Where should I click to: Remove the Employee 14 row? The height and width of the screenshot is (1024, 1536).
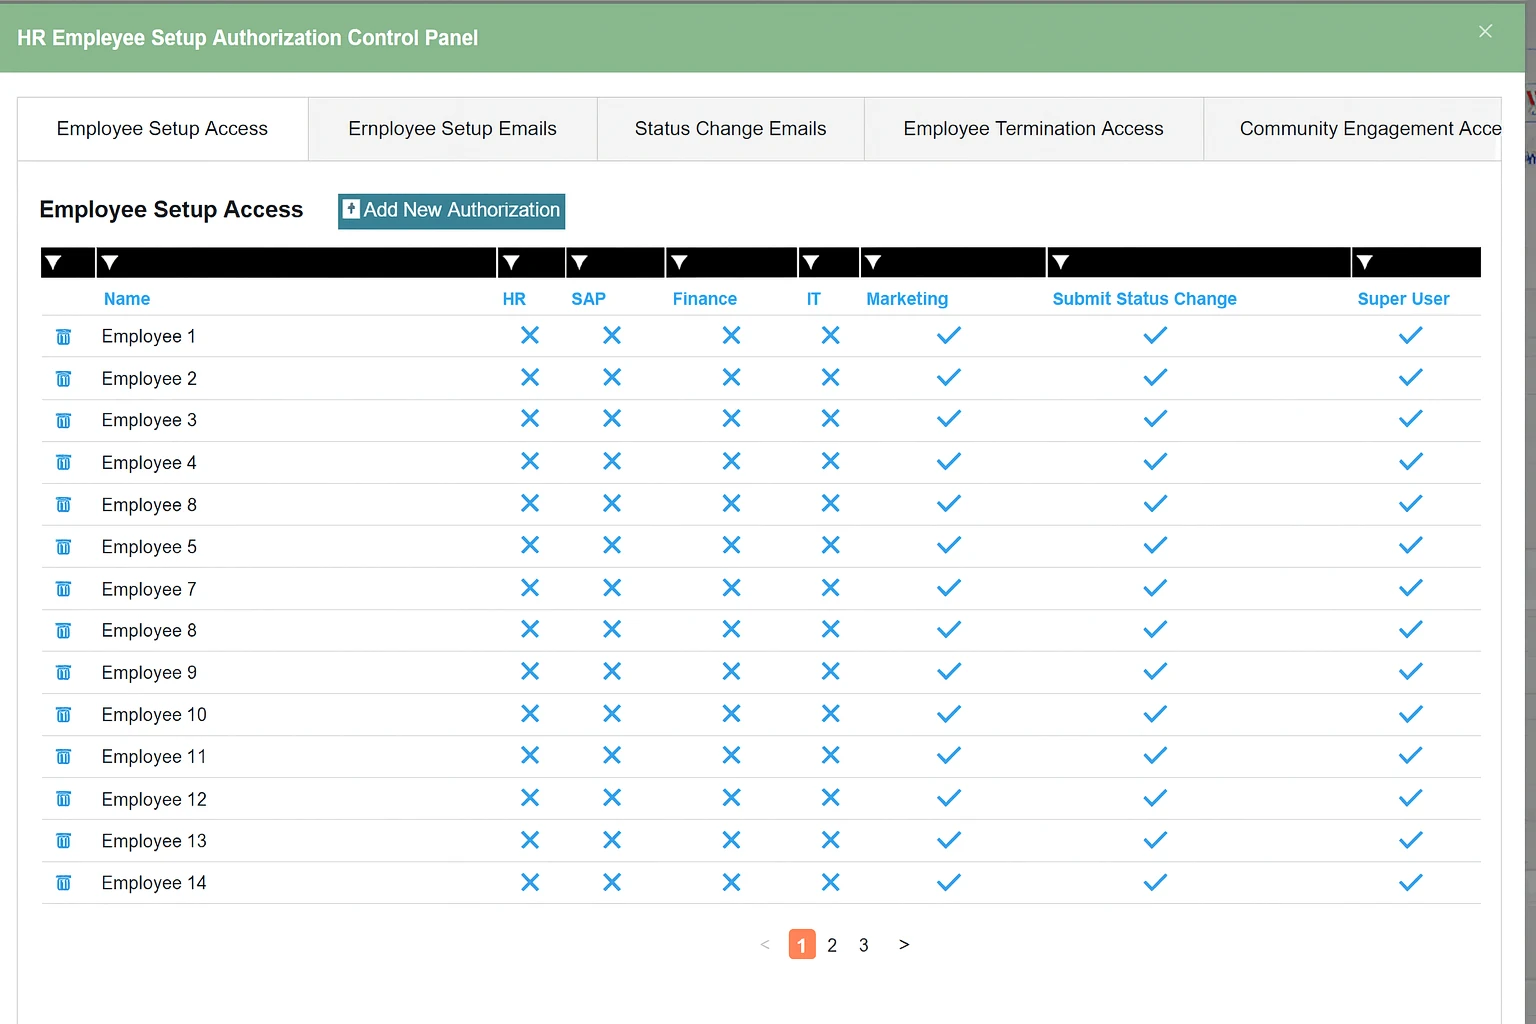click(63, 883)
